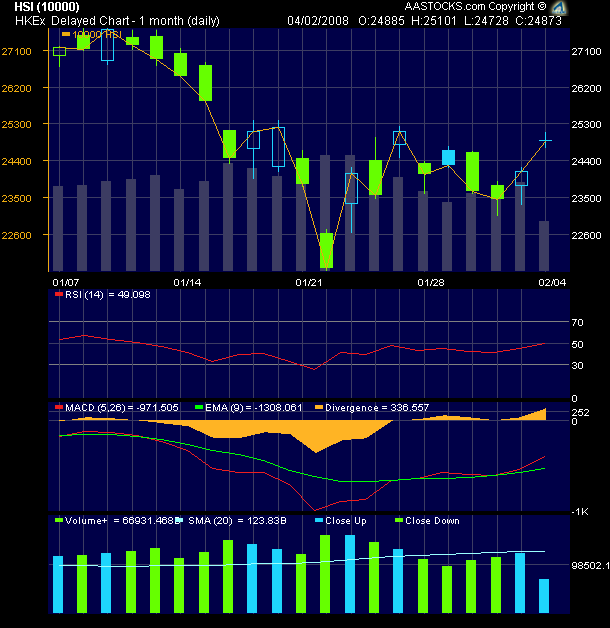The width and height of the screenshot is (610, 628).
Task: Click the left axis 26200 price label
Action: pos(16,88)
